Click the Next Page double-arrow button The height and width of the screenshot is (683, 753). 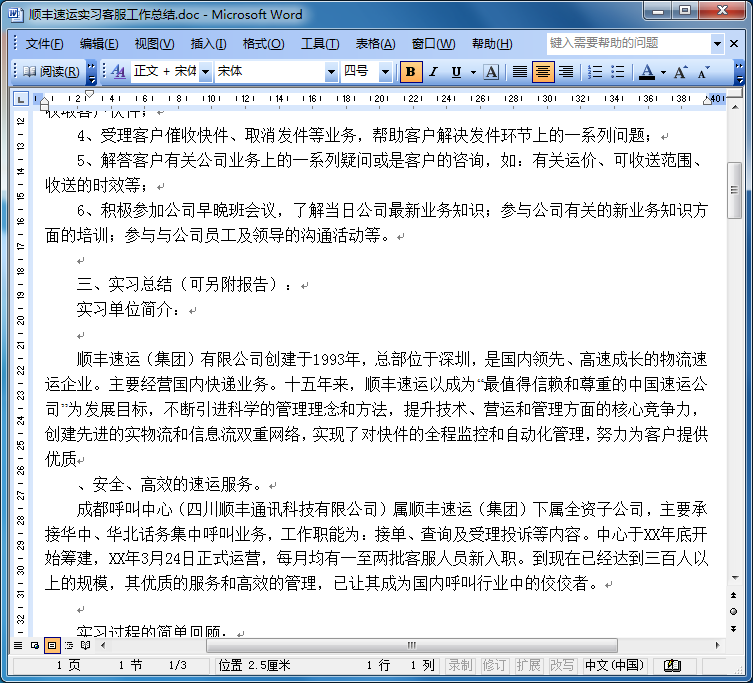[733, 628]
